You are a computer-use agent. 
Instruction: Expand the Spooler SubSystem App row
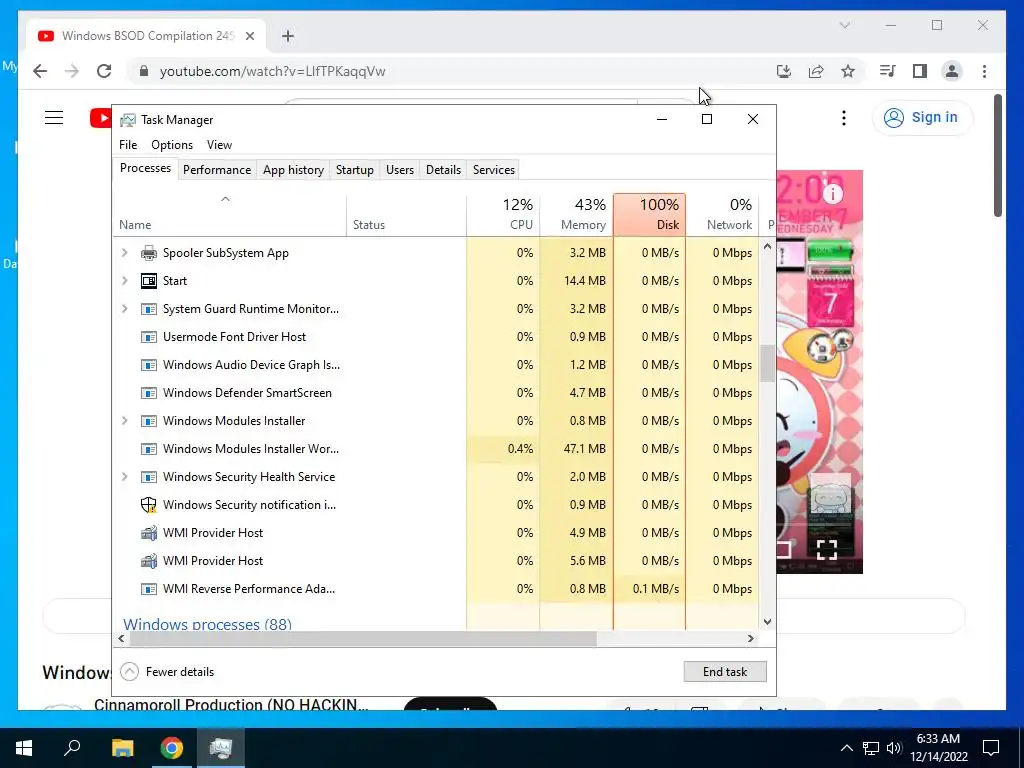pyautogui.click(x=125, y=253)
